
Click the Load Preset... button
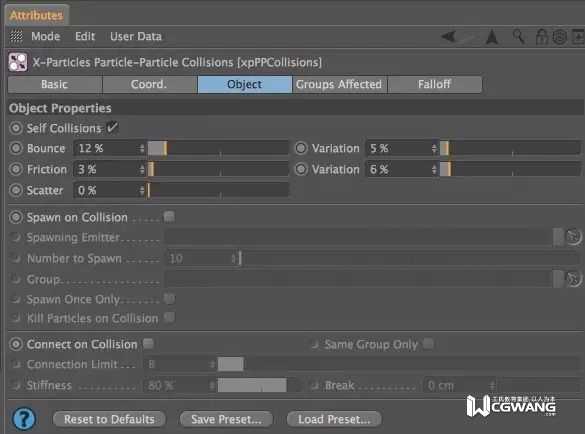[334, 419]
